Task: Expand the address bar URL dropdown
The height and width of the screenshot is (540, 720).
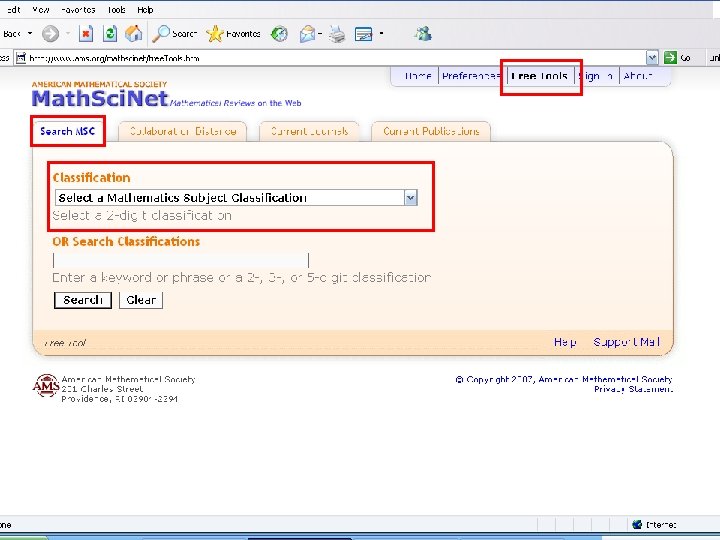Action: click(x=652, y=57)
